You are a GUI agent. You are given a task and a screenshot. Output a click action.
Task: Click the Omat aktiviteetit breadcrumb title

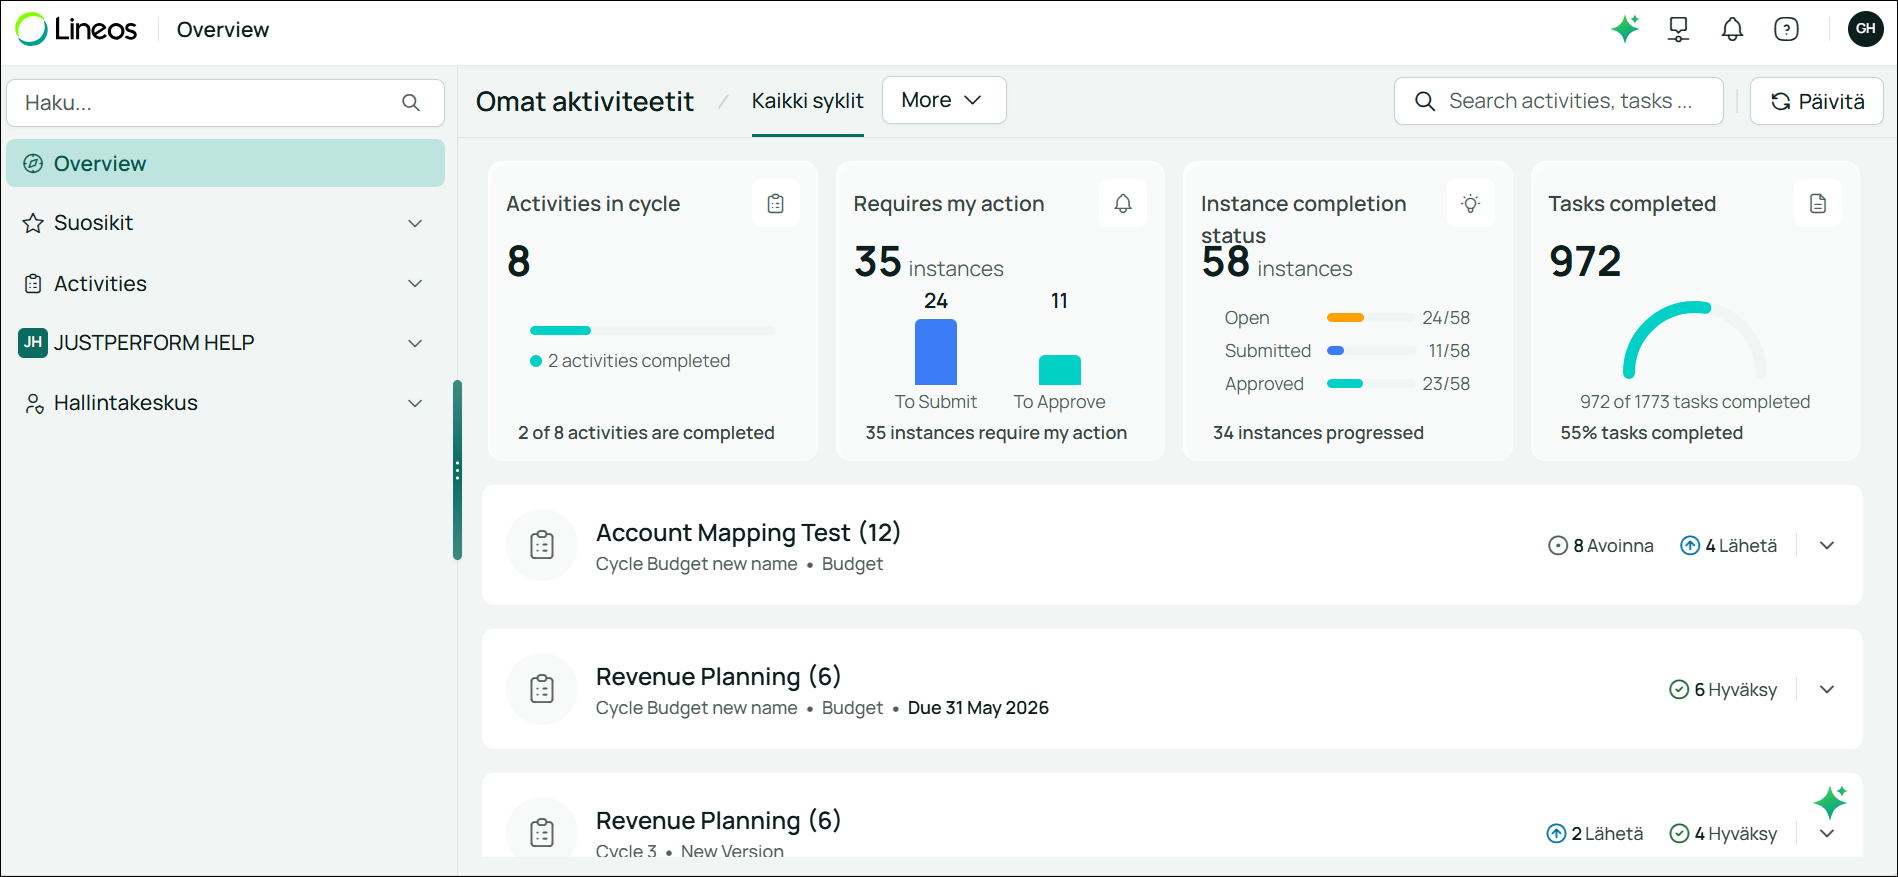coord(585,101)
